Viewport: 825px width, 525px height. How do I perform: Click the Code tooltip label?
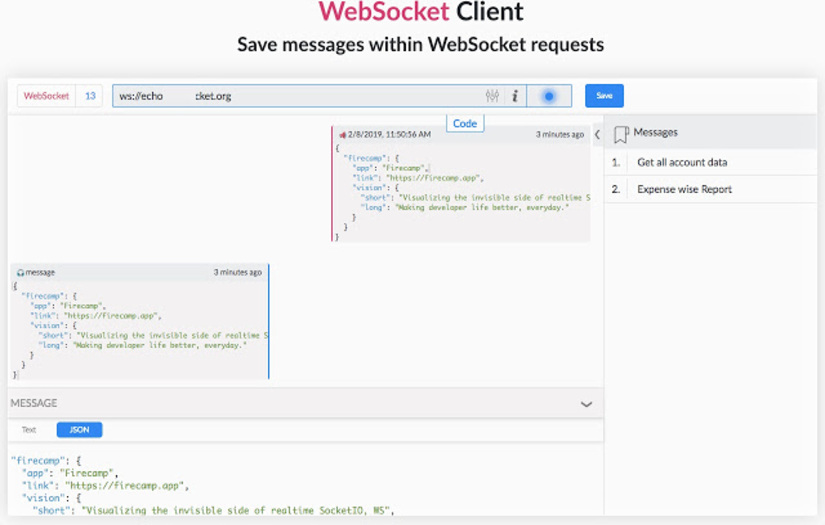coord(465,123)
